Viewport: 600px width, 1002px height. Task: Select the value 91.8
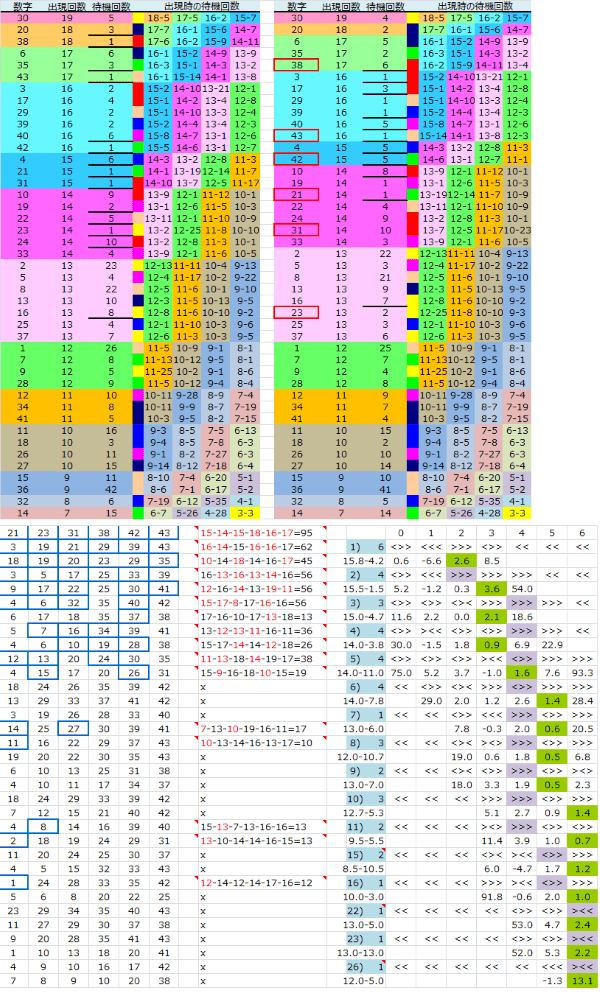[x=491, y=897]
